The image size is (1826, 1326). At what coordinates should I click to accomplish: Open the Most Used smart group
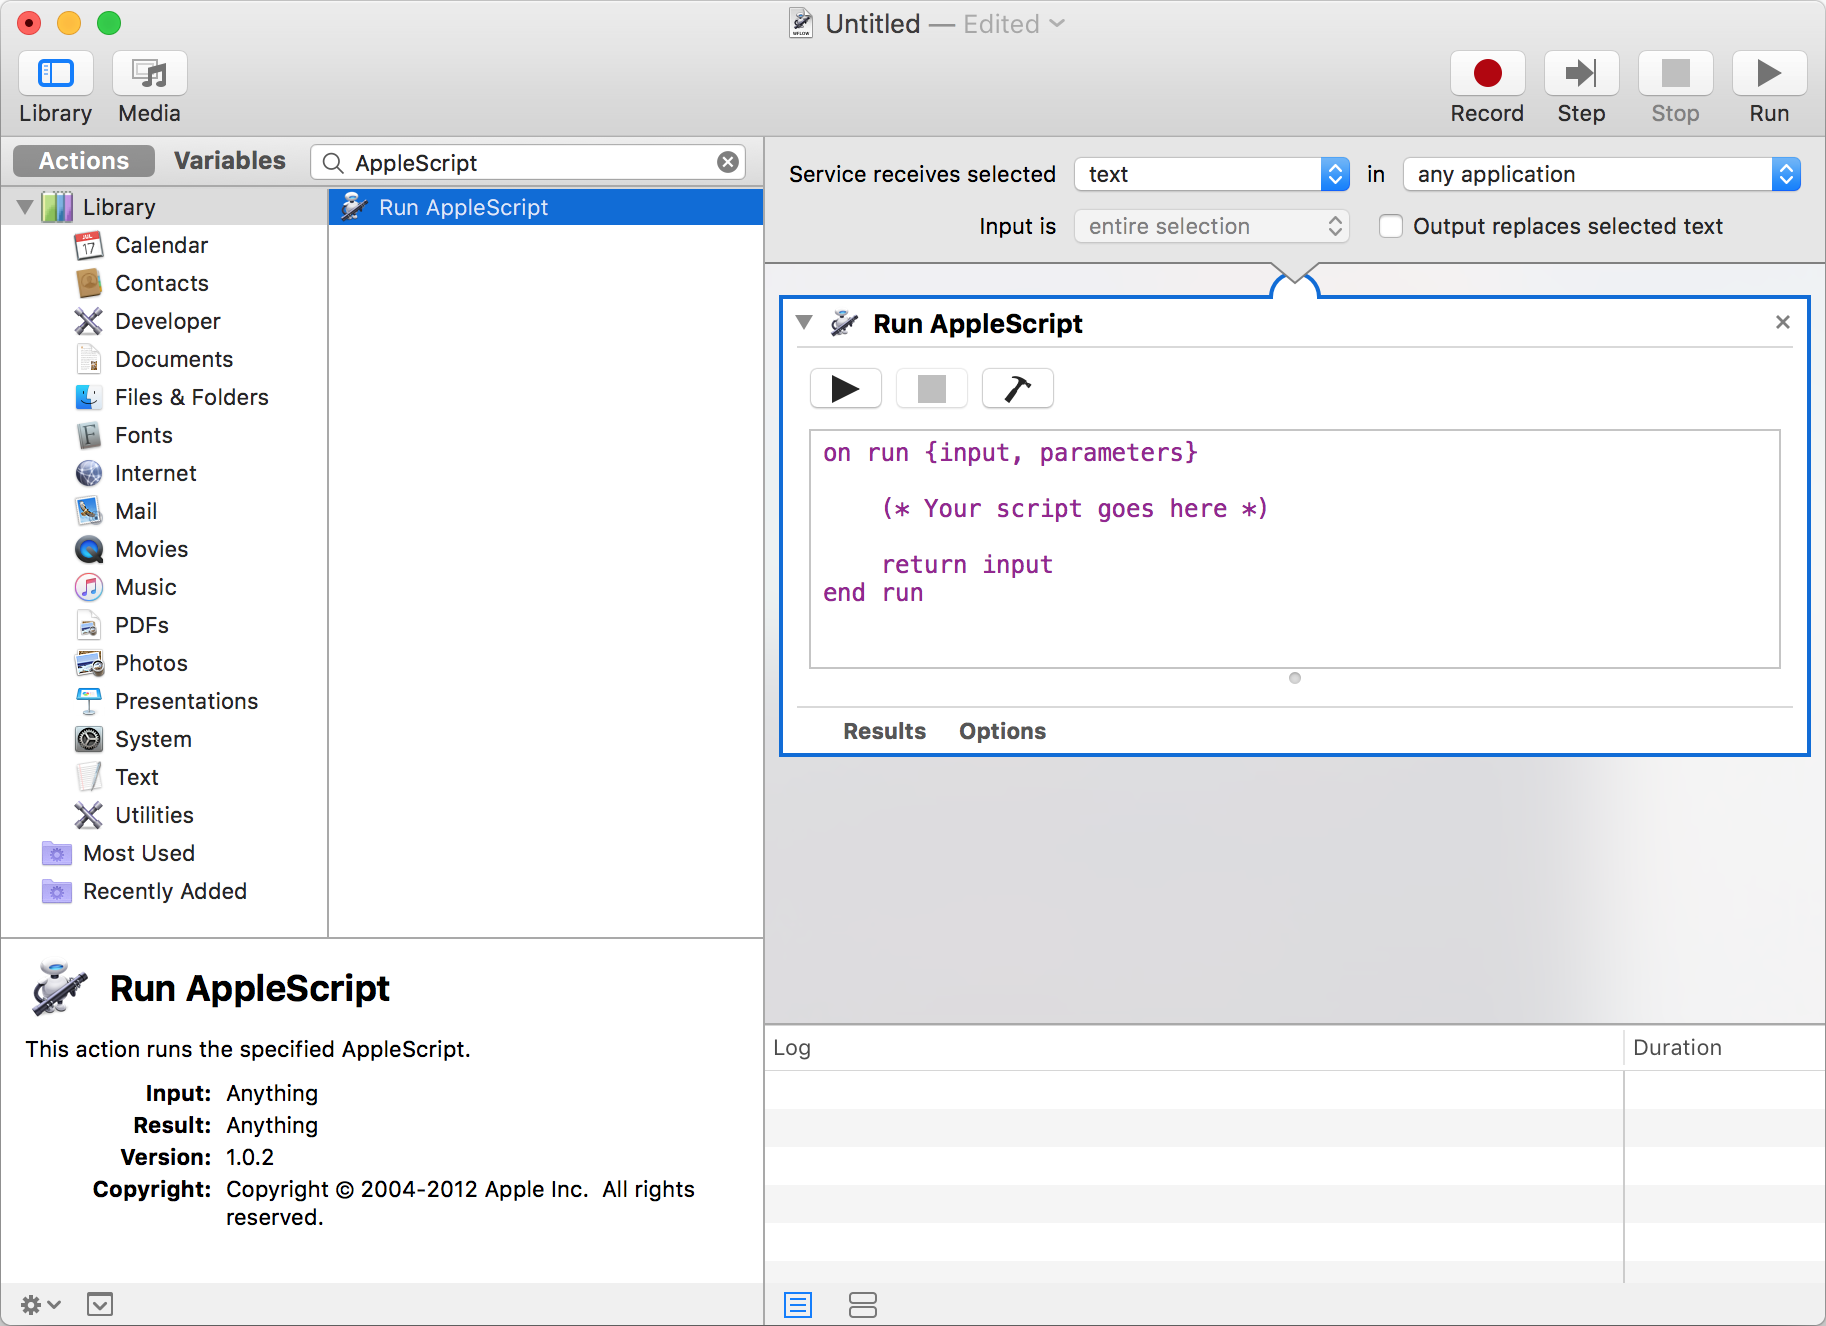point(138,853)
